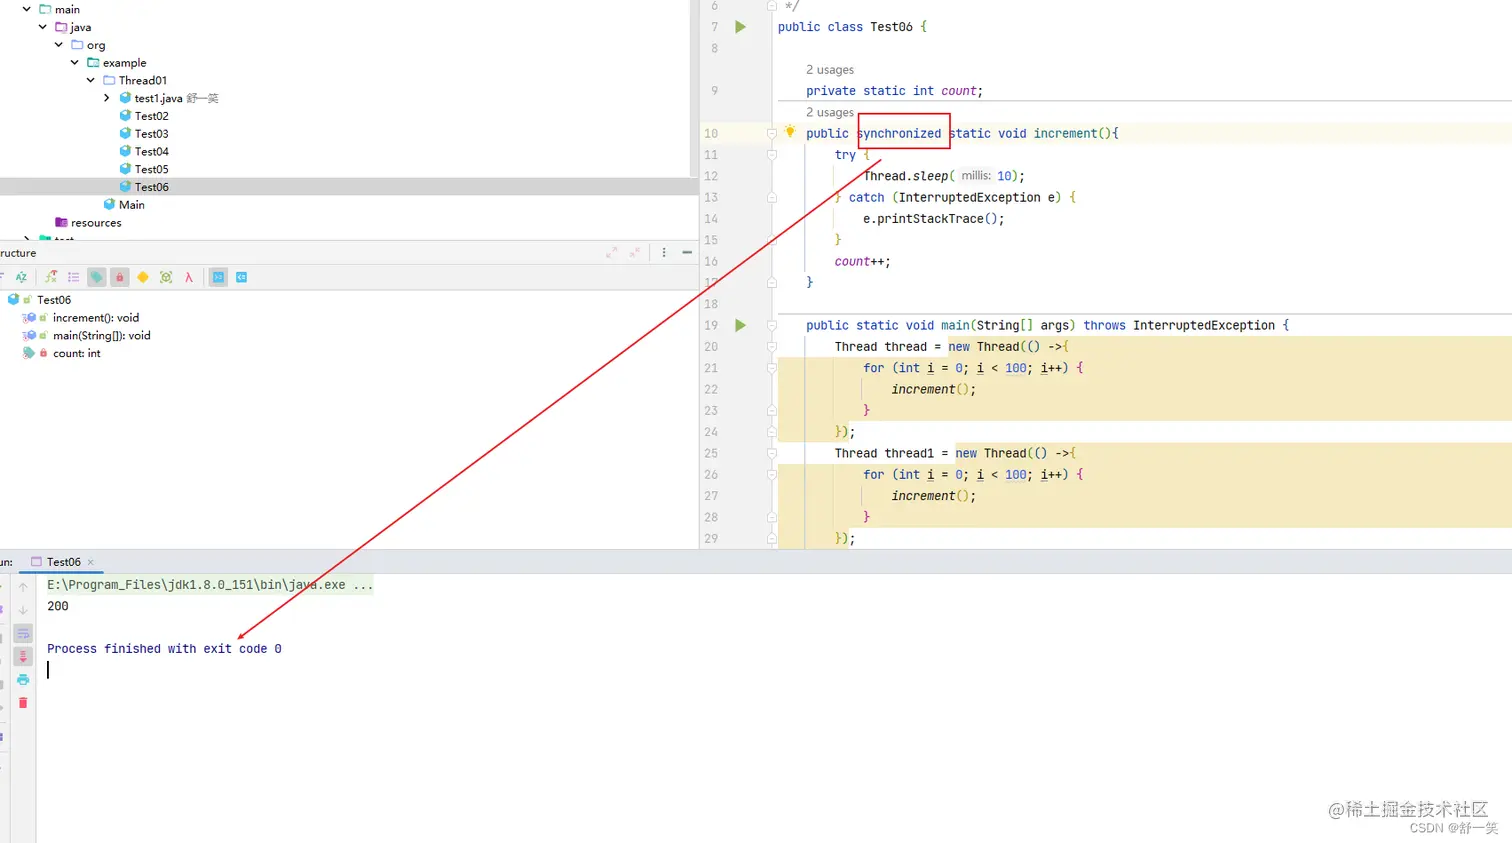Viewport: 1512px width, 843px height.
Task: Click Main class icon in project tree
Action: pyautogui.click(x=109, y=205)
